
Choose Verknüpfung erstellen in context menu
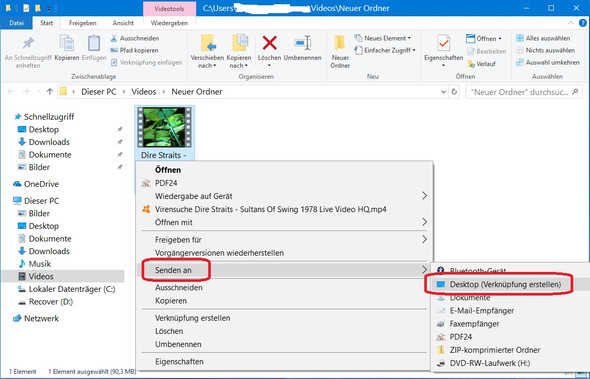[193, 318]
